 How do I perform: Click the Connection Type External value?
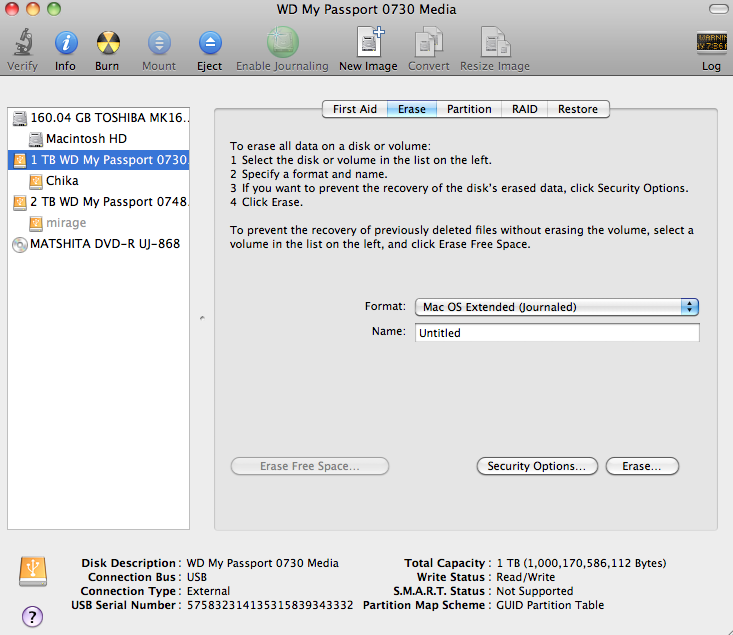pyautogui.click(x=208, y=591)
